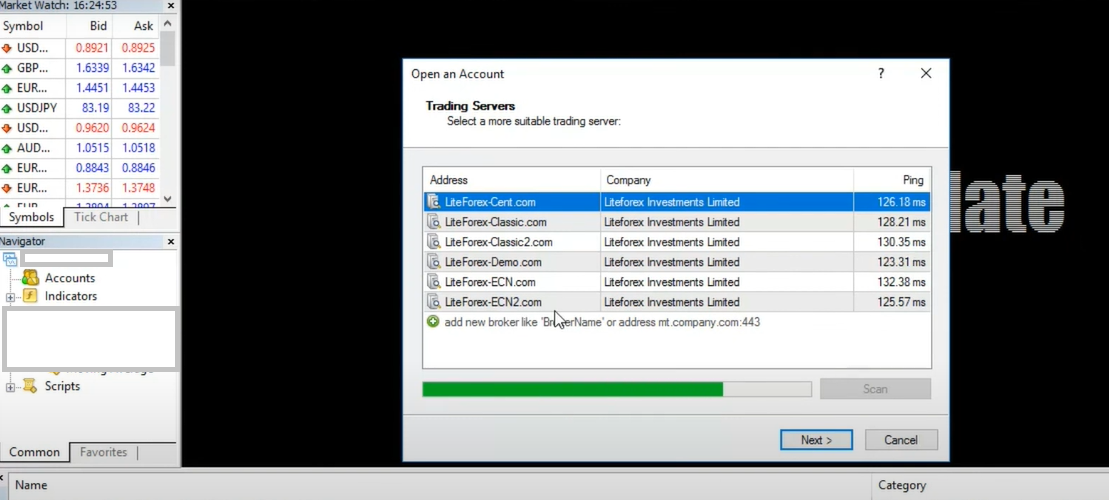
Task: Select the LiteForex-Classic.com address text
Action: point(495,222)
